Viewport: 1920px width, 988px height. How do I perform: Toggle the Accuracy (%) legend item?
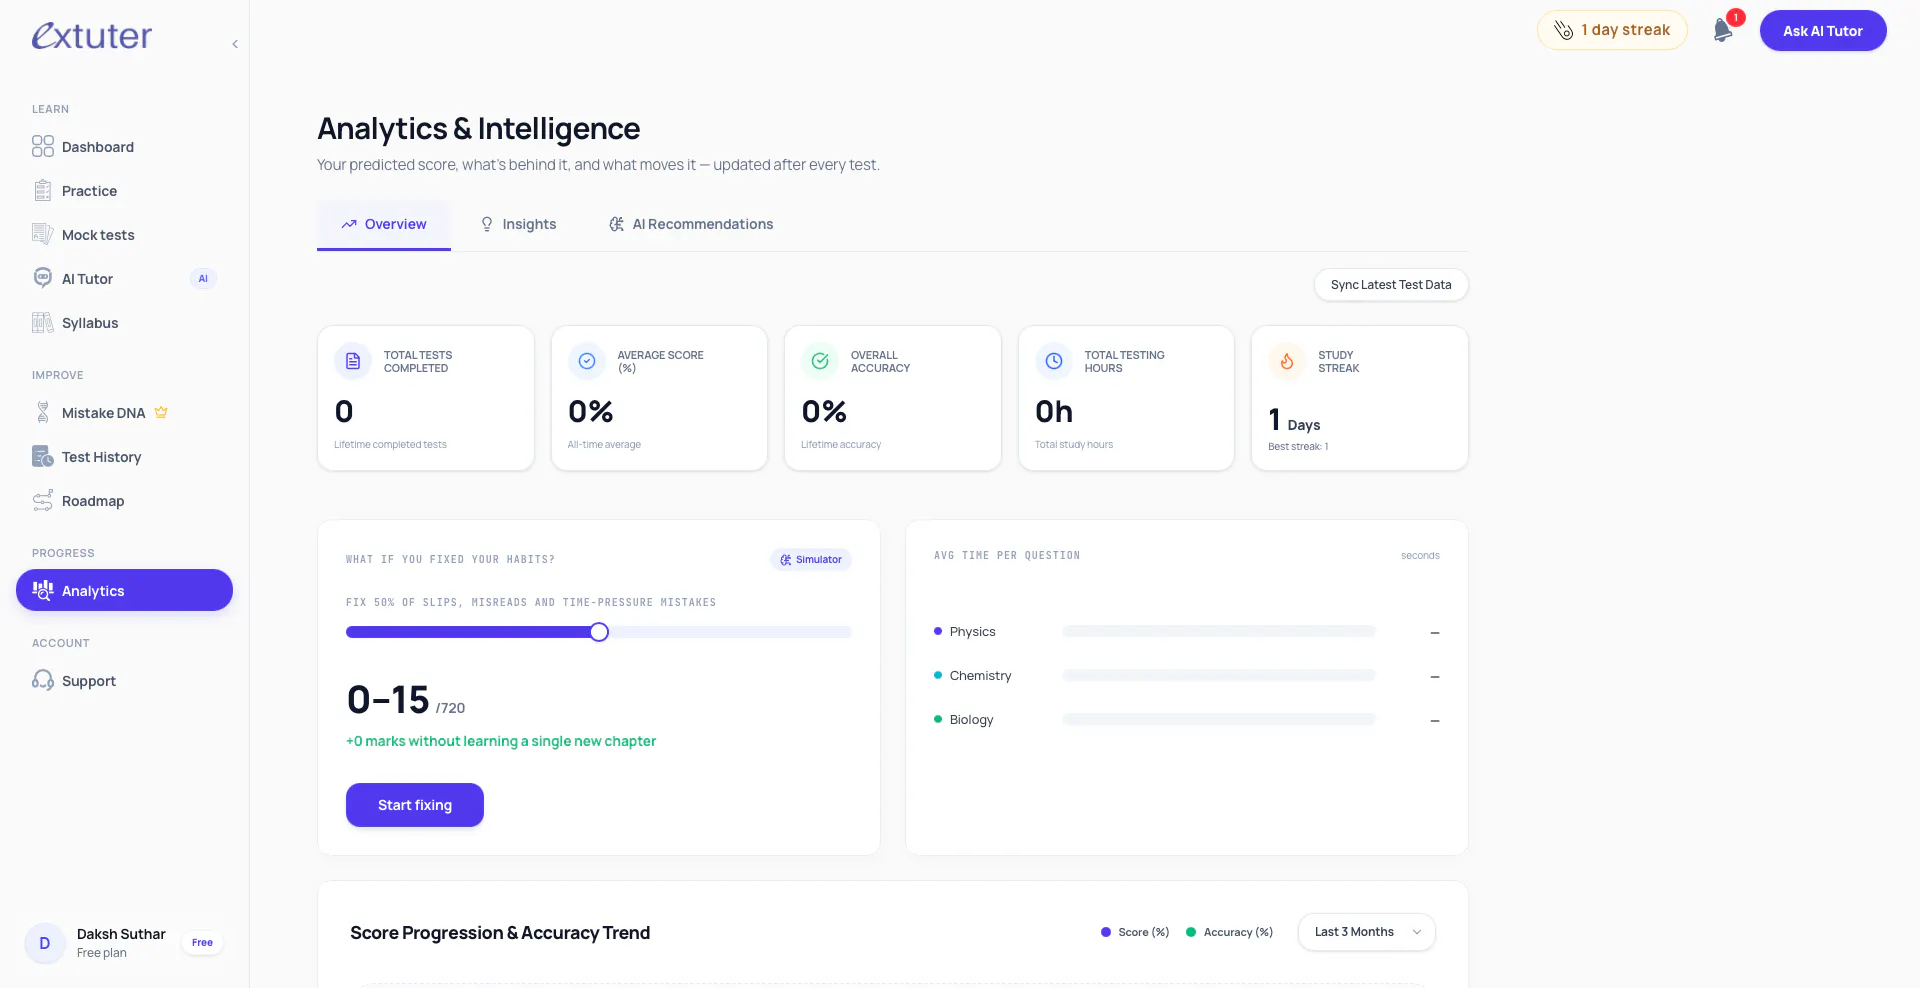1230,932
